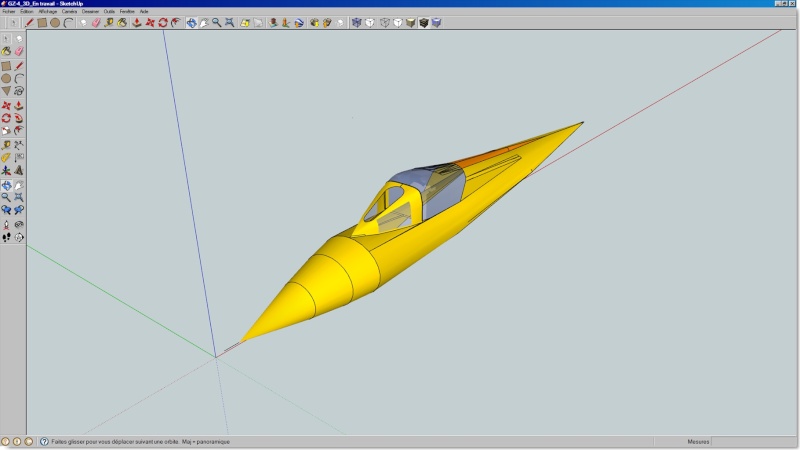Select the Dimension tool in left palette
Screen dimensions: 800x450
tap(19, 145)
